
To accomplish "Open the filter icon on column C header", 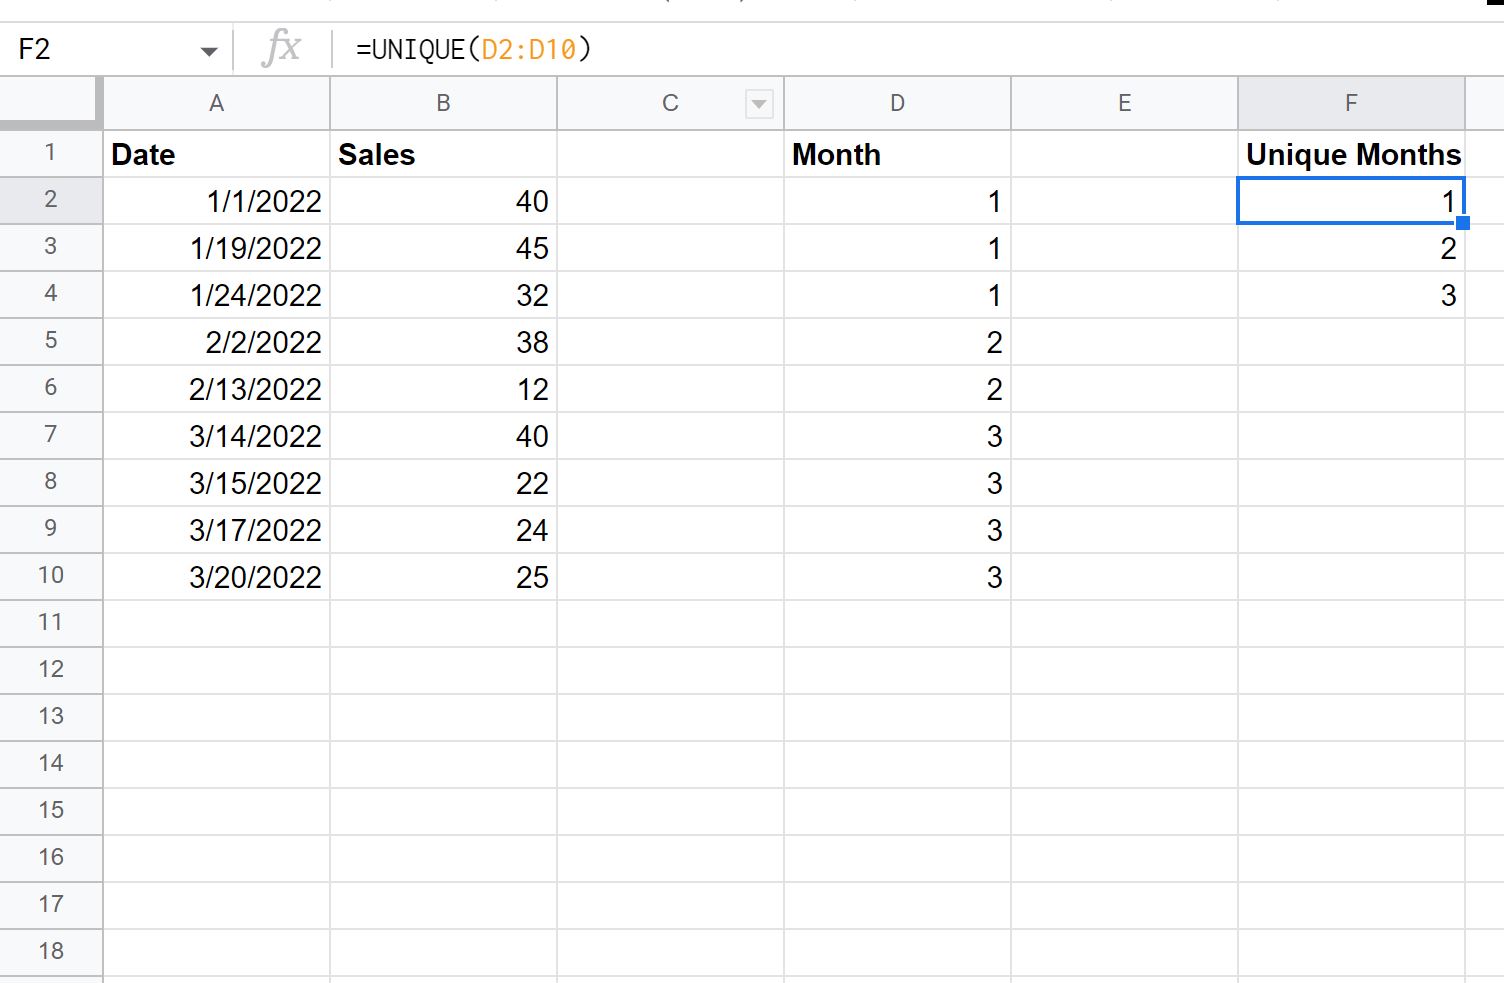I will coord(760,103).
